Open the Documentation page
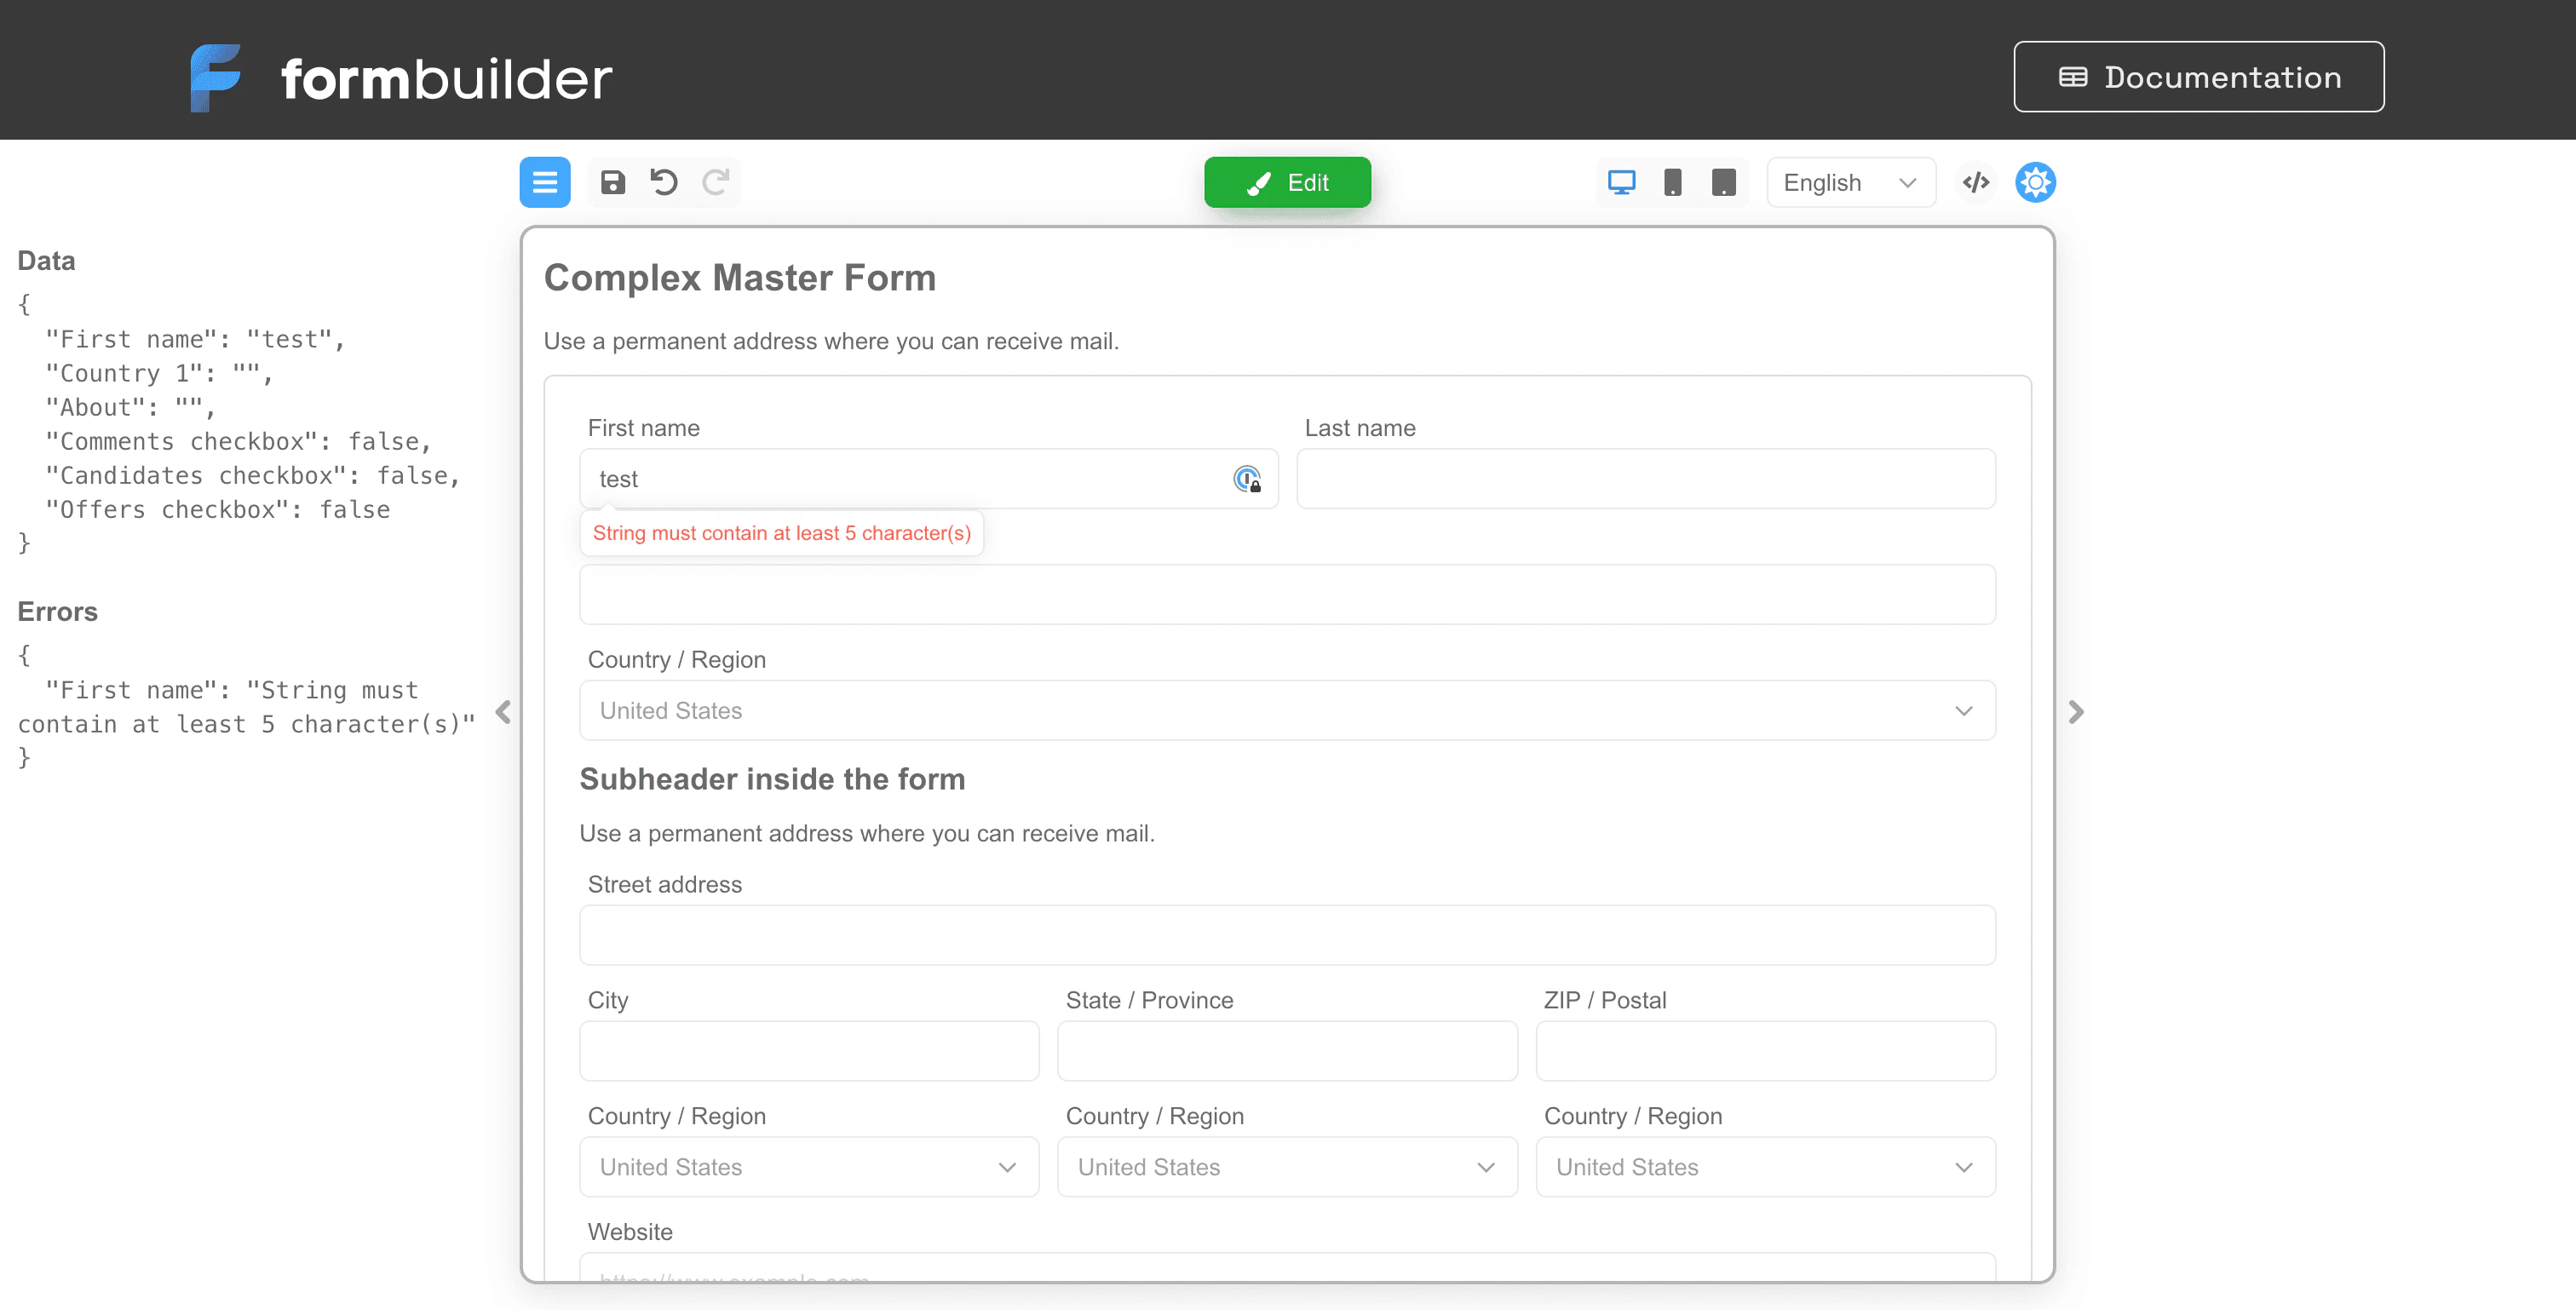2576x1315 pixels. pyautogui.click(x=2197, y=76)
